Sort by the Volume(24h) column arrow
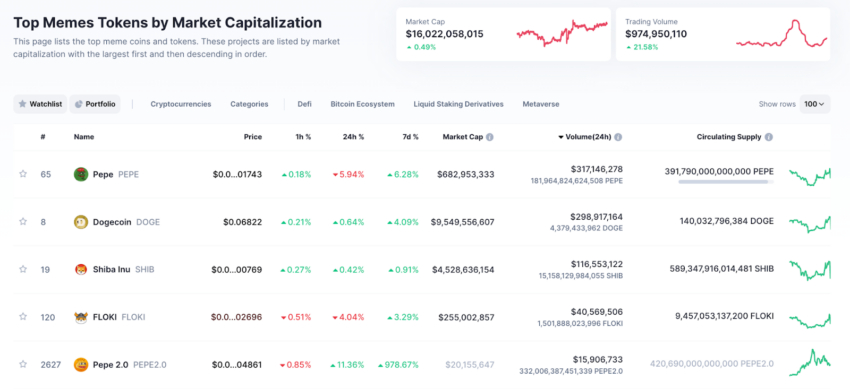Screen dimensions: 850x389 tap(561, 137)
